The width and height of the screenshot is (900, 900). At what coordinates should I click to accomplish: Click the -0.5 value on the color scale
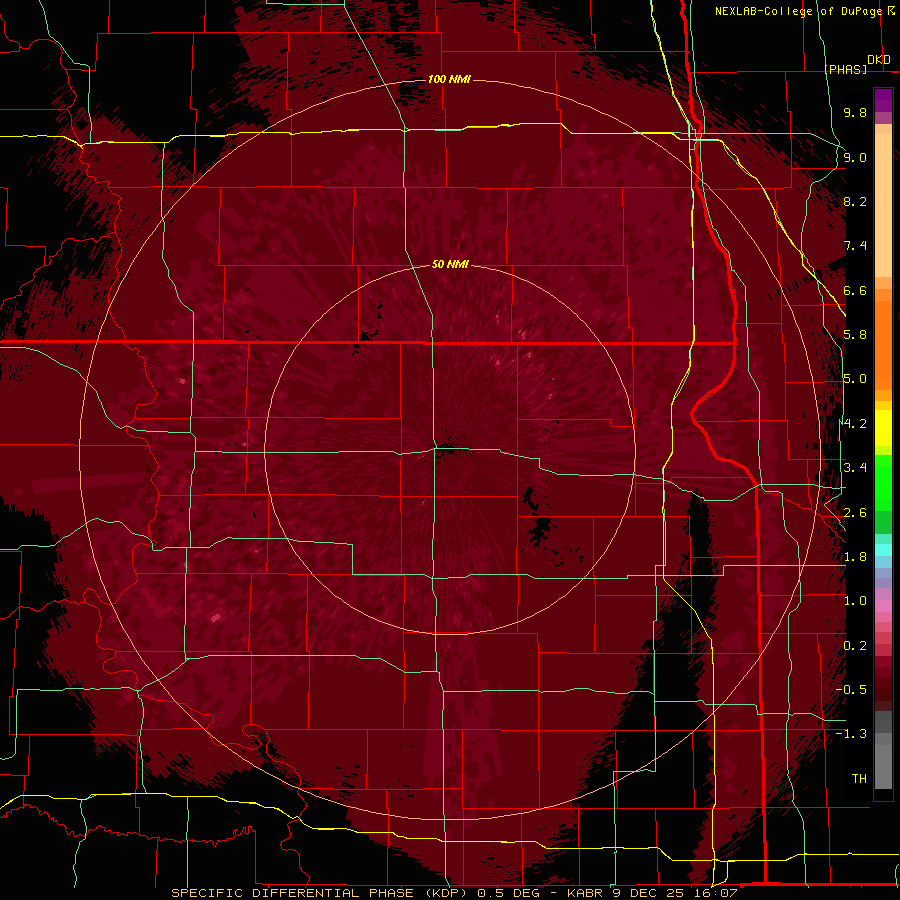click(851, 690)
